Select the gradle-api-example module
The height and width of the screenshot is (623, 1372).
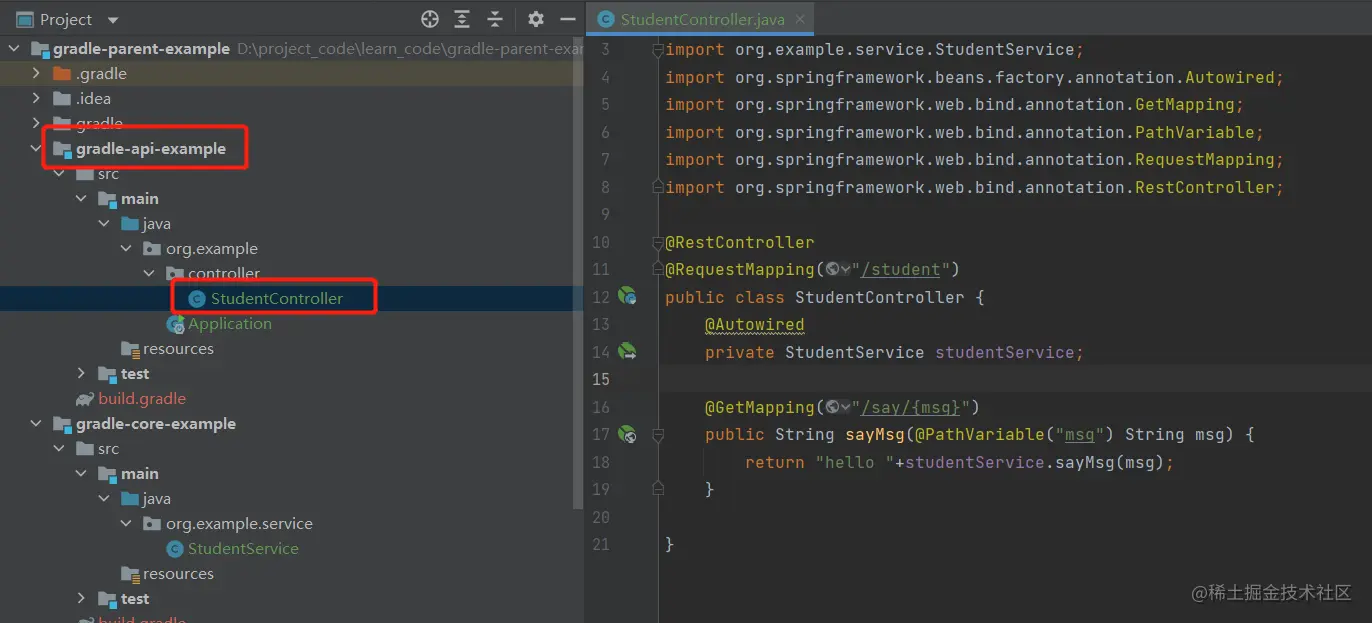(151, 148)
